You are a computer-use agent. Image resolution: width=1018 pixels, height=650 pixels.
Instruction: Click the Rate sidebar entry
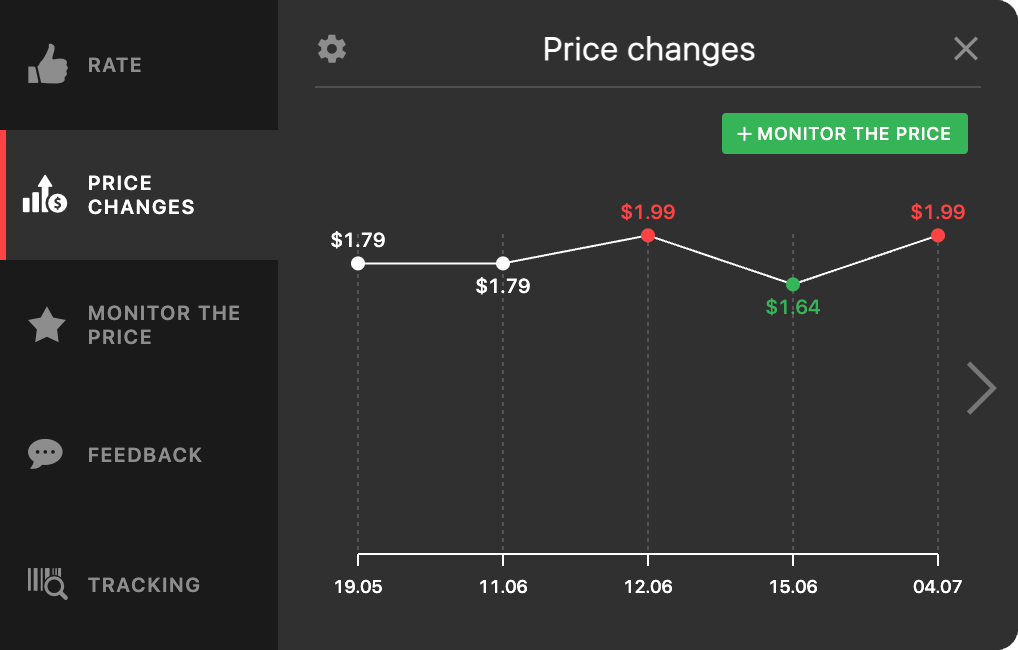click(115, 64)
